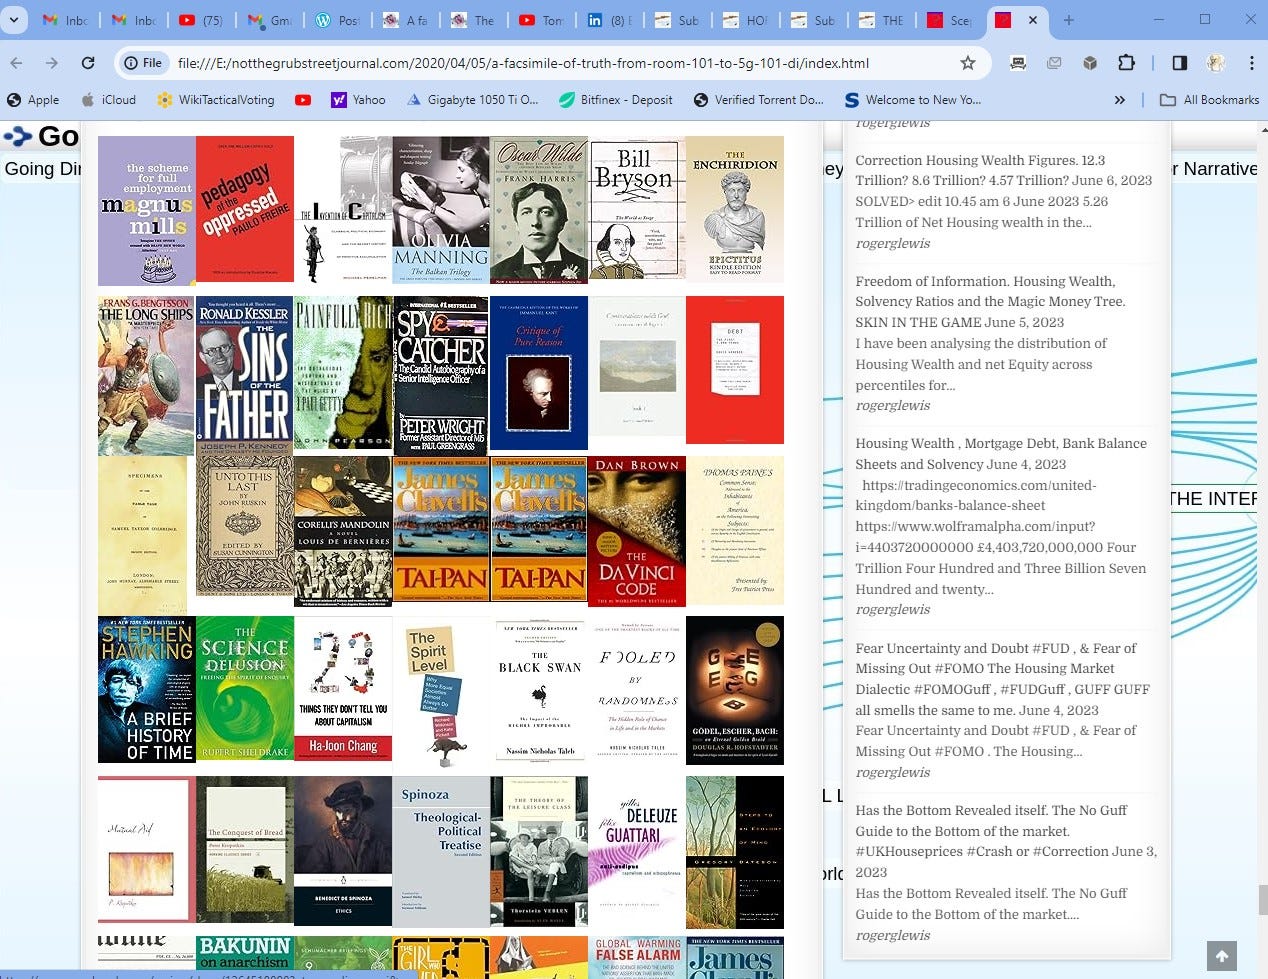
Task: Click the File site info chip
Action: (143, 63)
